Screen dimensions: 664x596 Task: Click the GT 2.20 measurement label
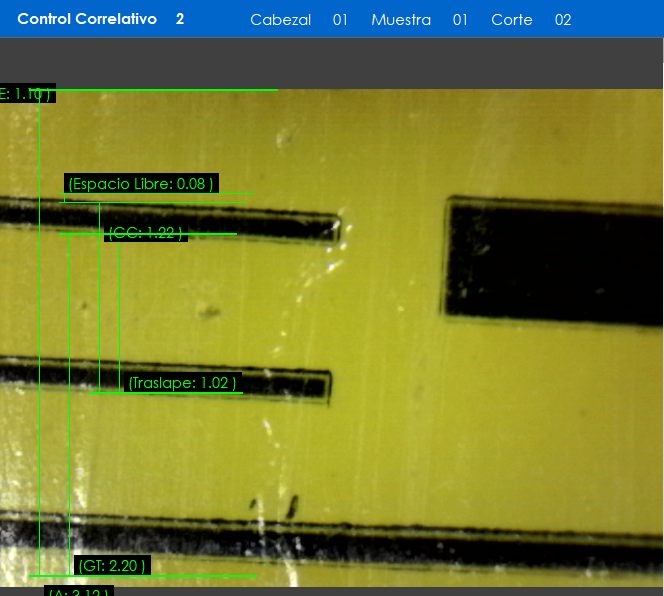[x=113, y=566]
